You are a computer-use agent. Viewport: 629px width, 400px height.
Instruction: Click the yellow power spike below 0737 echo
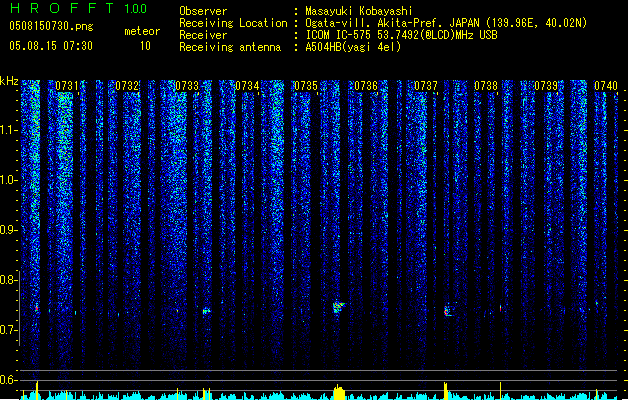click(445, 391)
